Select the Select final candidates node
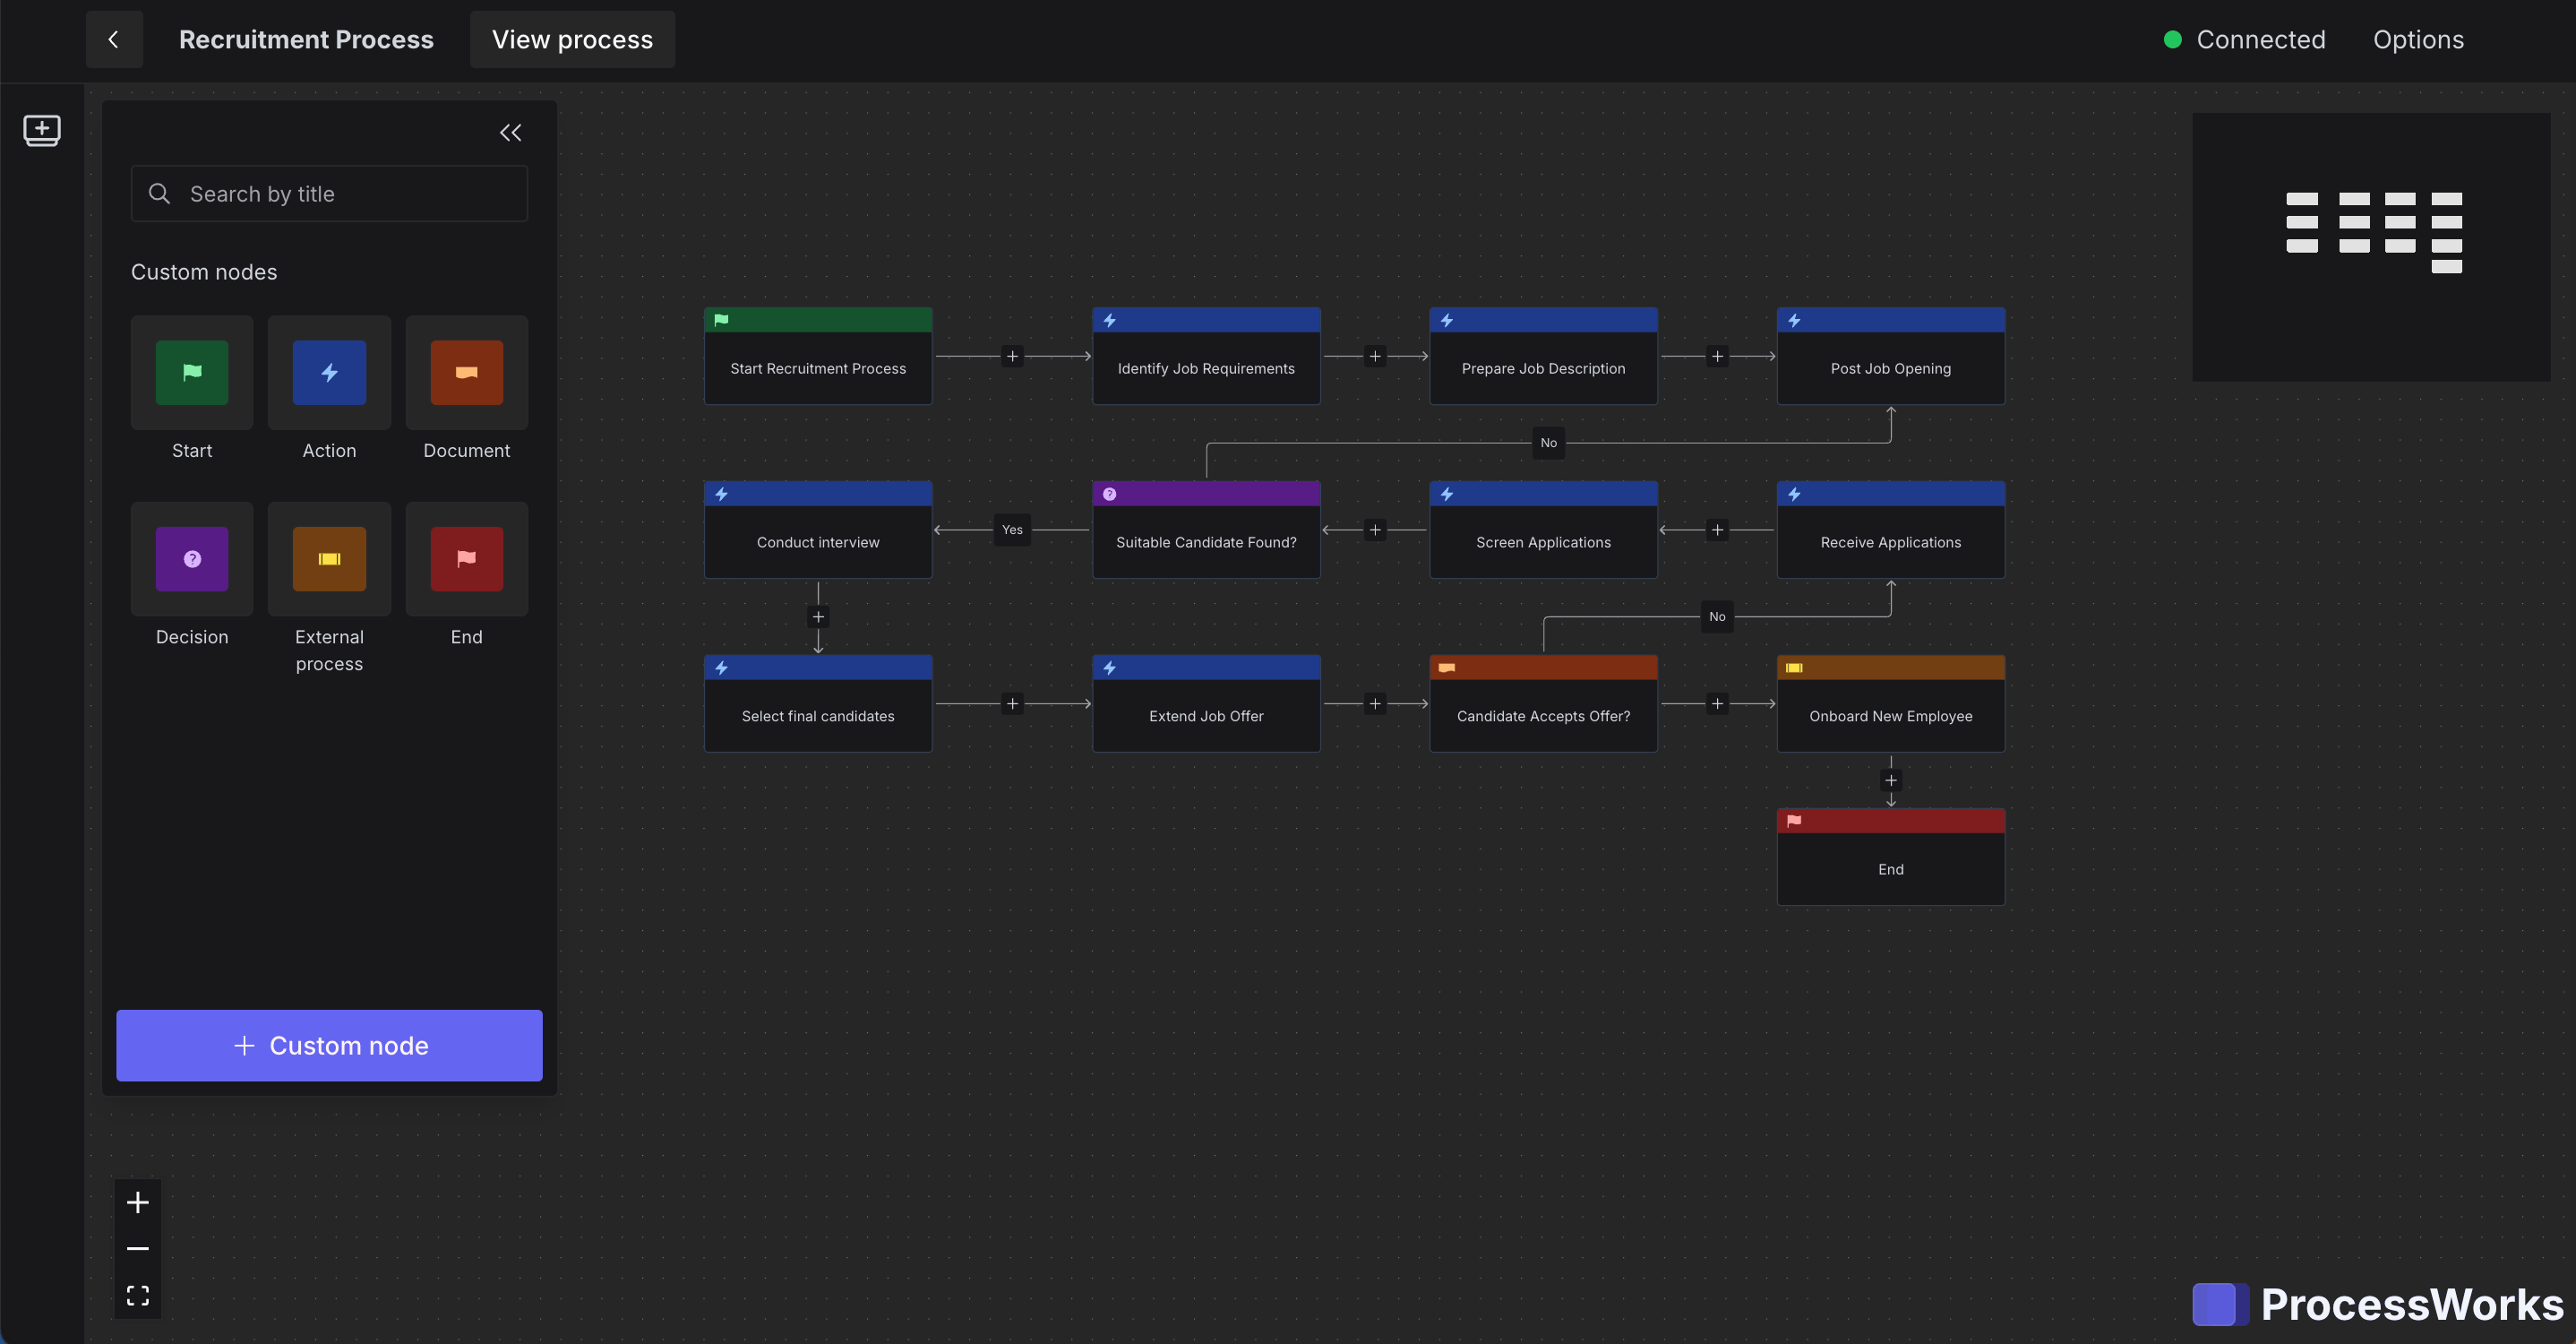The height and width of the screenshot is (1344, 2576). point(818,704)
